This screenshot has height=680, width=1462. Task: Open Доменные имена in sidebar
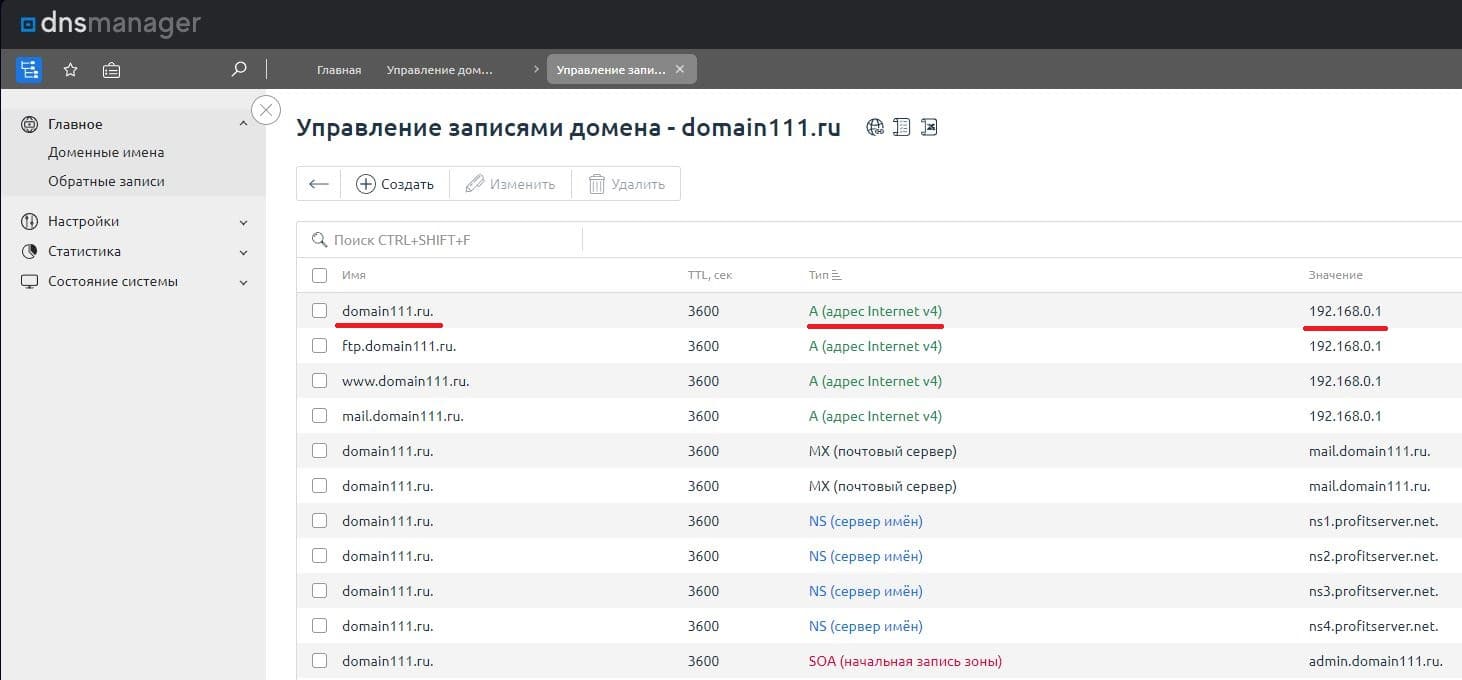106,152
